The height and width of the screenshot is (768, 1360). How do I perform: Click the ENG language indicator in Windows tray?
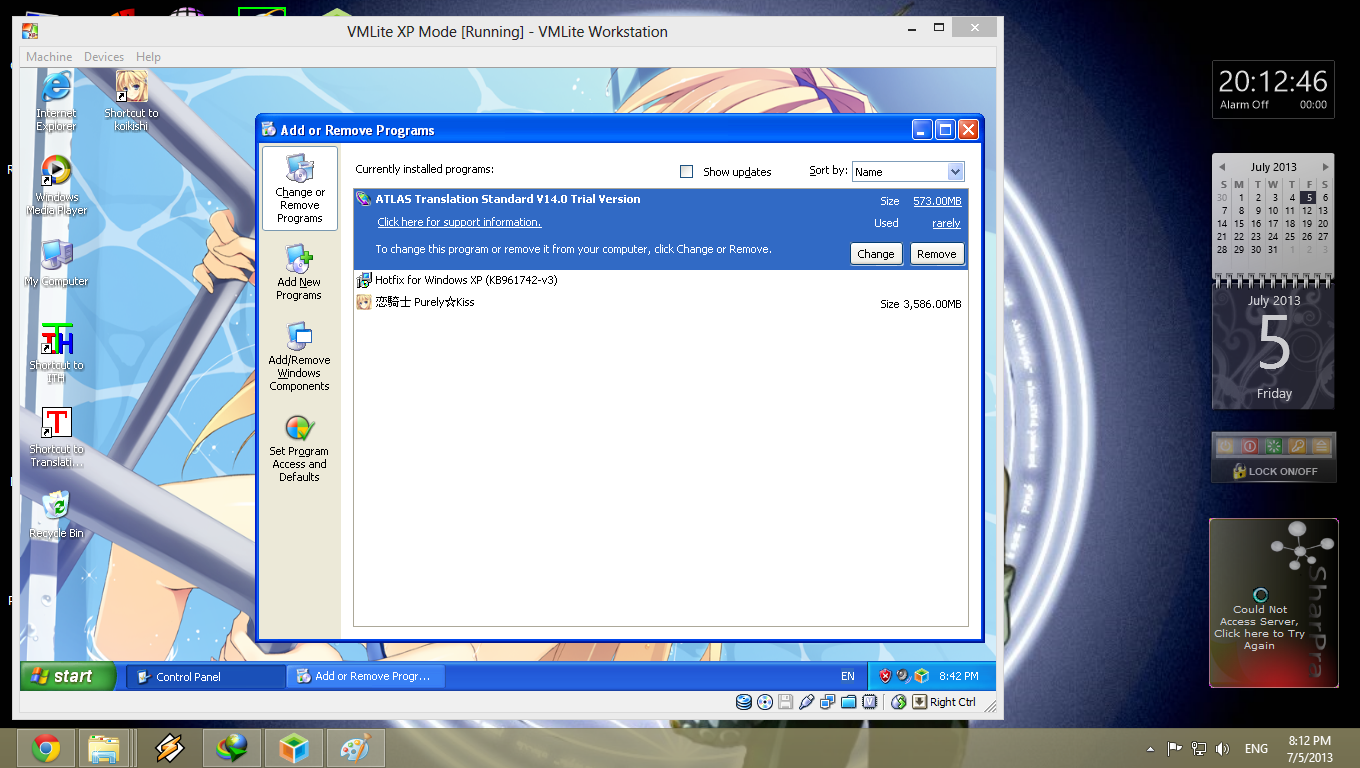tap(1256, 749)
